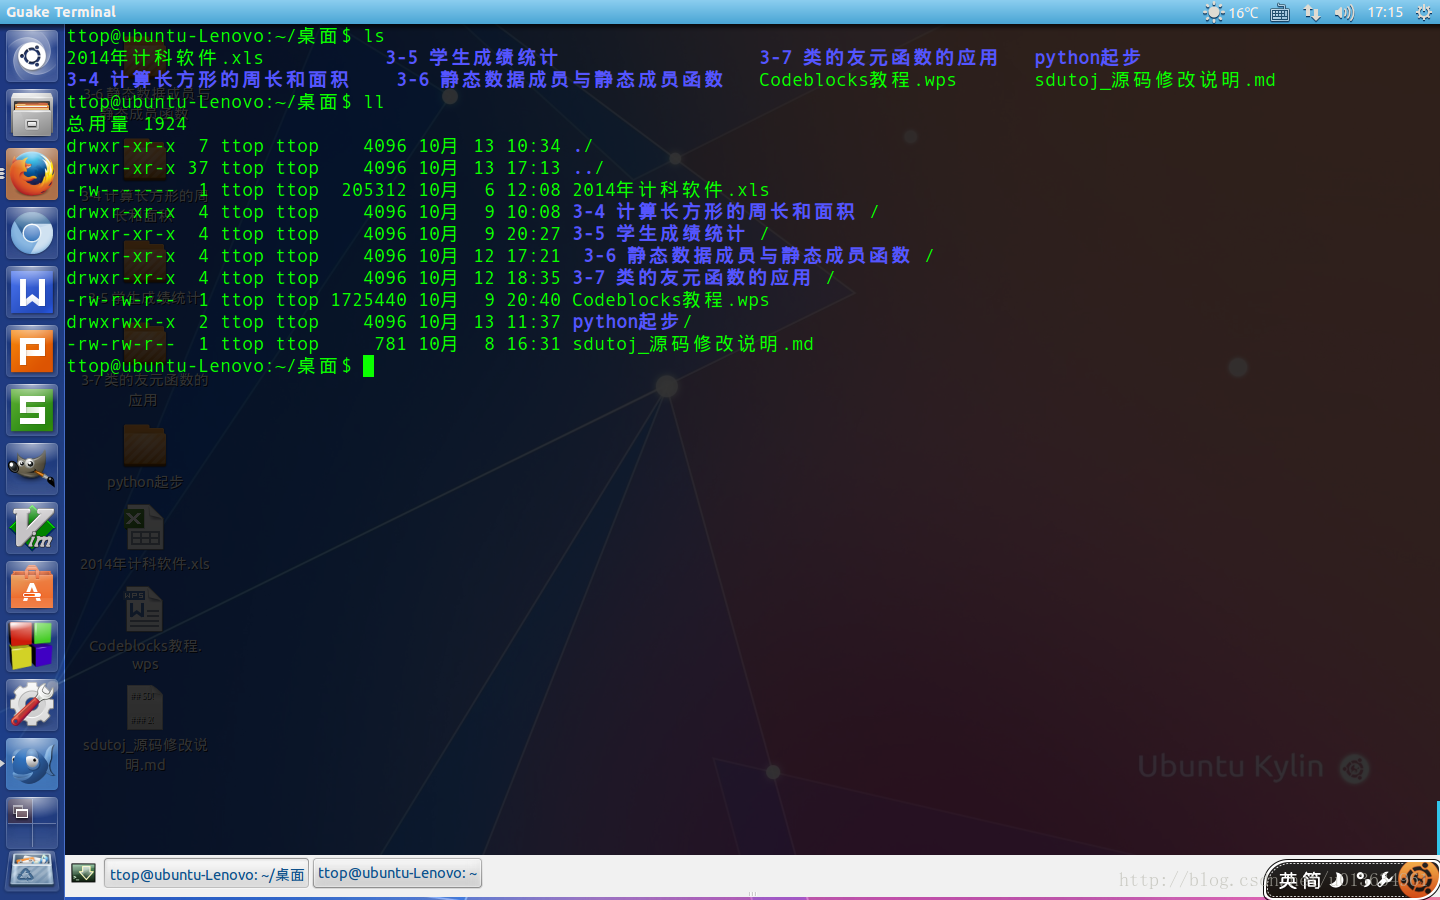Image resolution: width=1440 pixels, height=900 pixels.
Task: Toggle the 简 simplified character mode
Action: (1312, 880)
